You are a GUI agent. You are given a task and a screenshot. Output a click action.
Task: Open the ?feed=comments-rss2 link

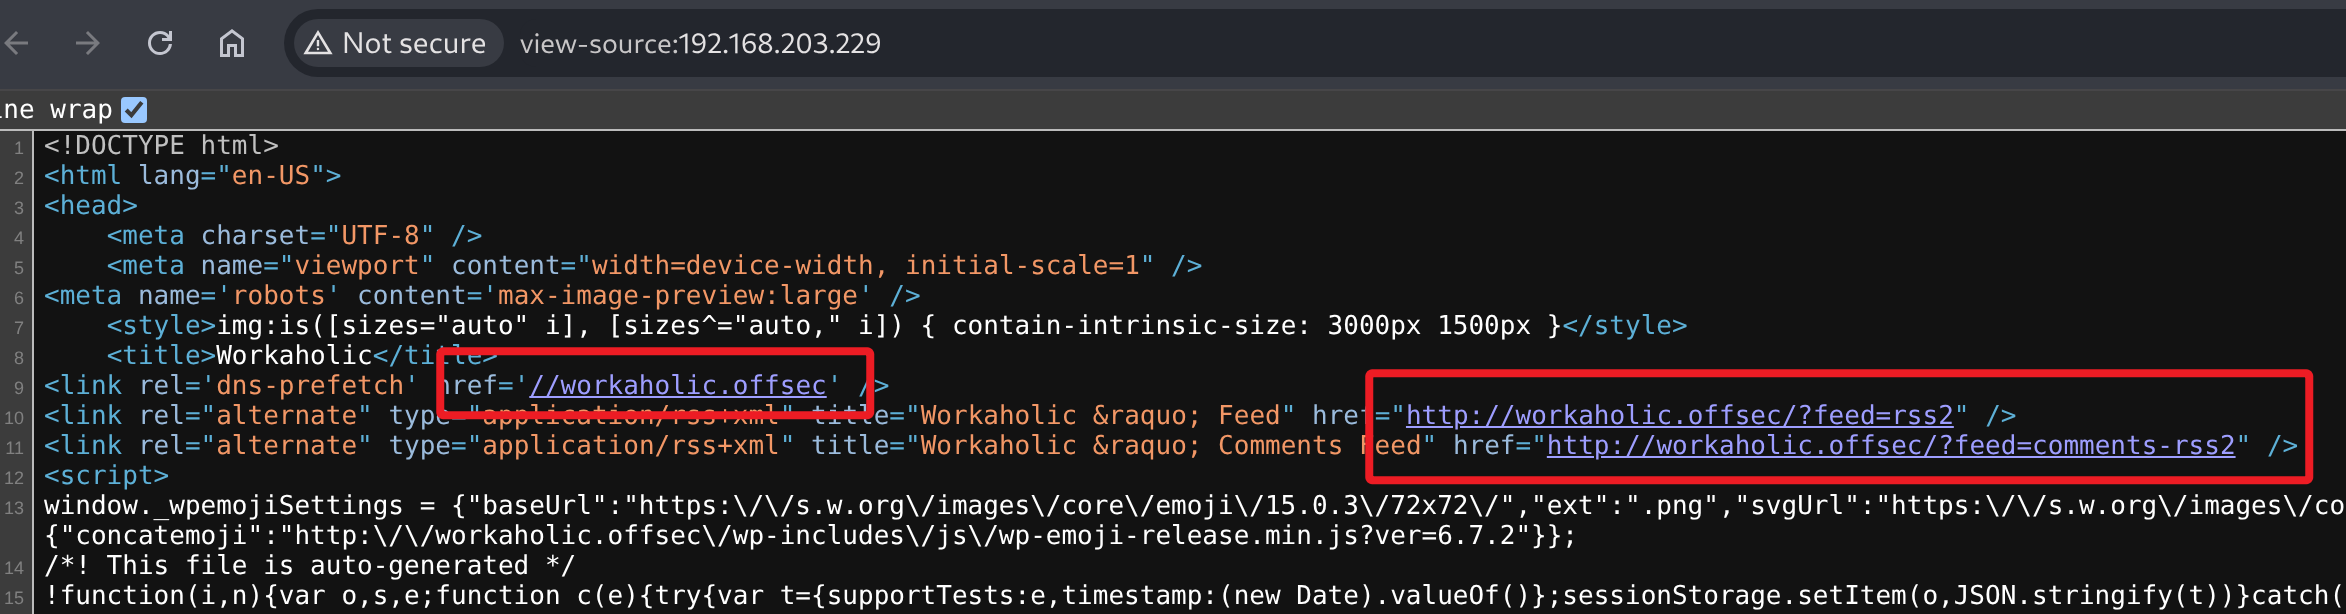[1890, 445]
